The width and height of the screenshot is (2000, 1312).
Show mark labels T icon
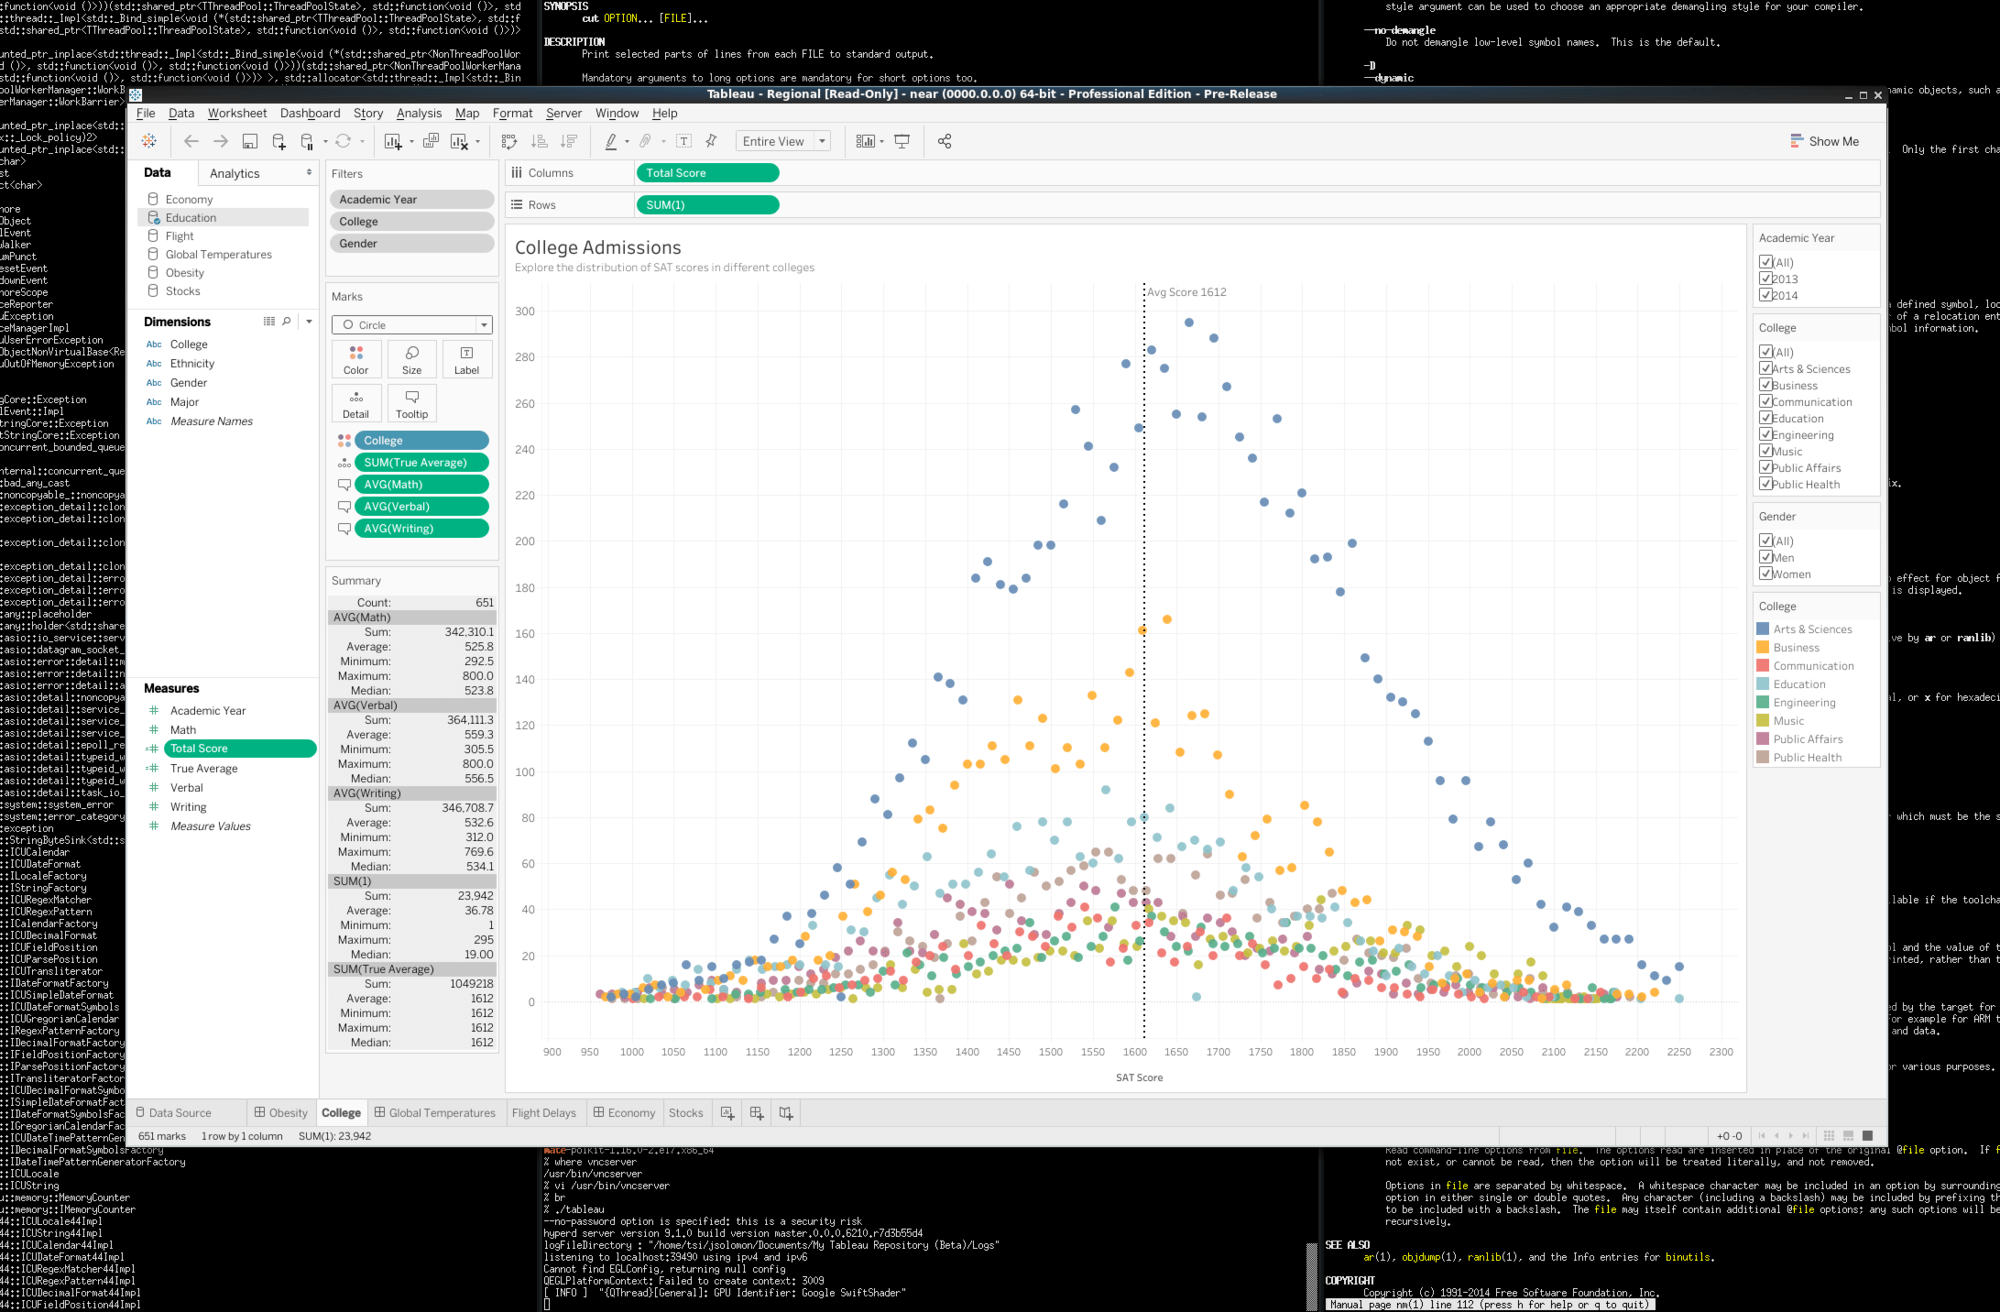pyautogui.click(x=684, y=141)
